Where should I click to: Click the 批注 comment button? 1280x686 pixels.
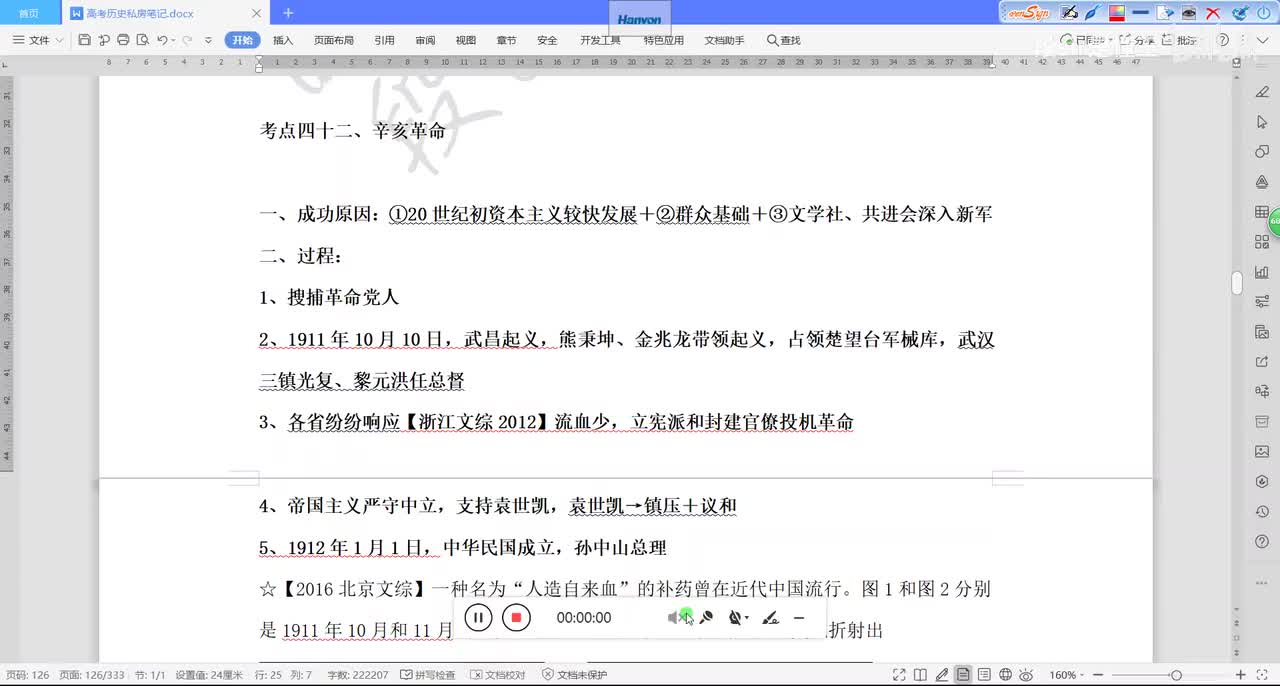(1180, 40)
